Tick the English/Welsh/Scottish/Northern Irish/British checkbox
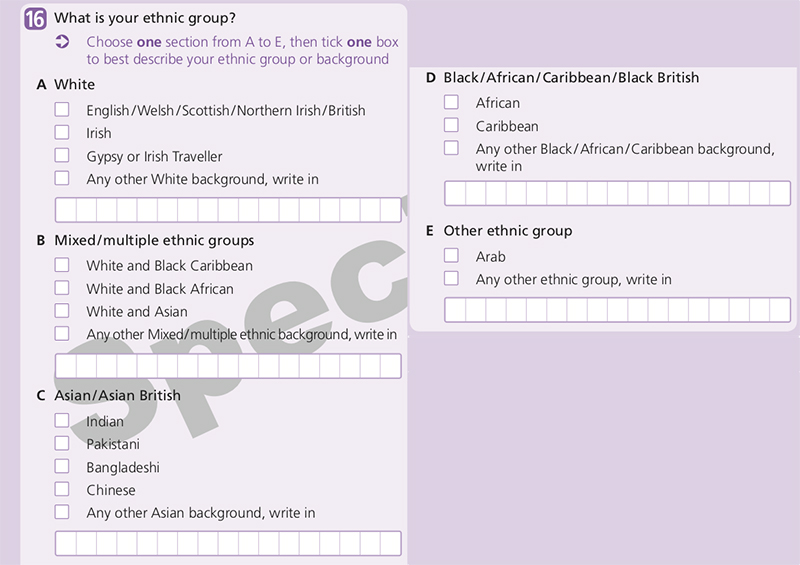Image resolution: width=800 pixels, height=565 pixels. point(62,110)
